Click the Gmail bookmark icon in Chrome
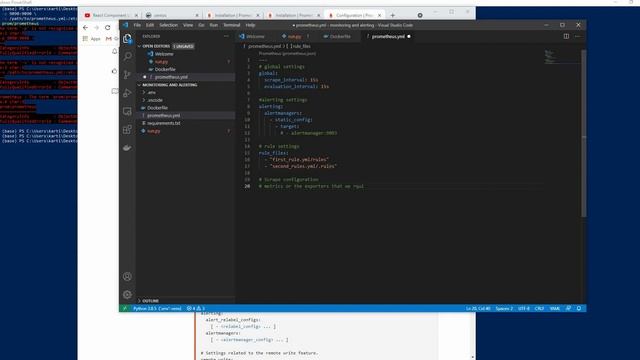This screenshot has height=360, width=640. [x=109, y=39]
